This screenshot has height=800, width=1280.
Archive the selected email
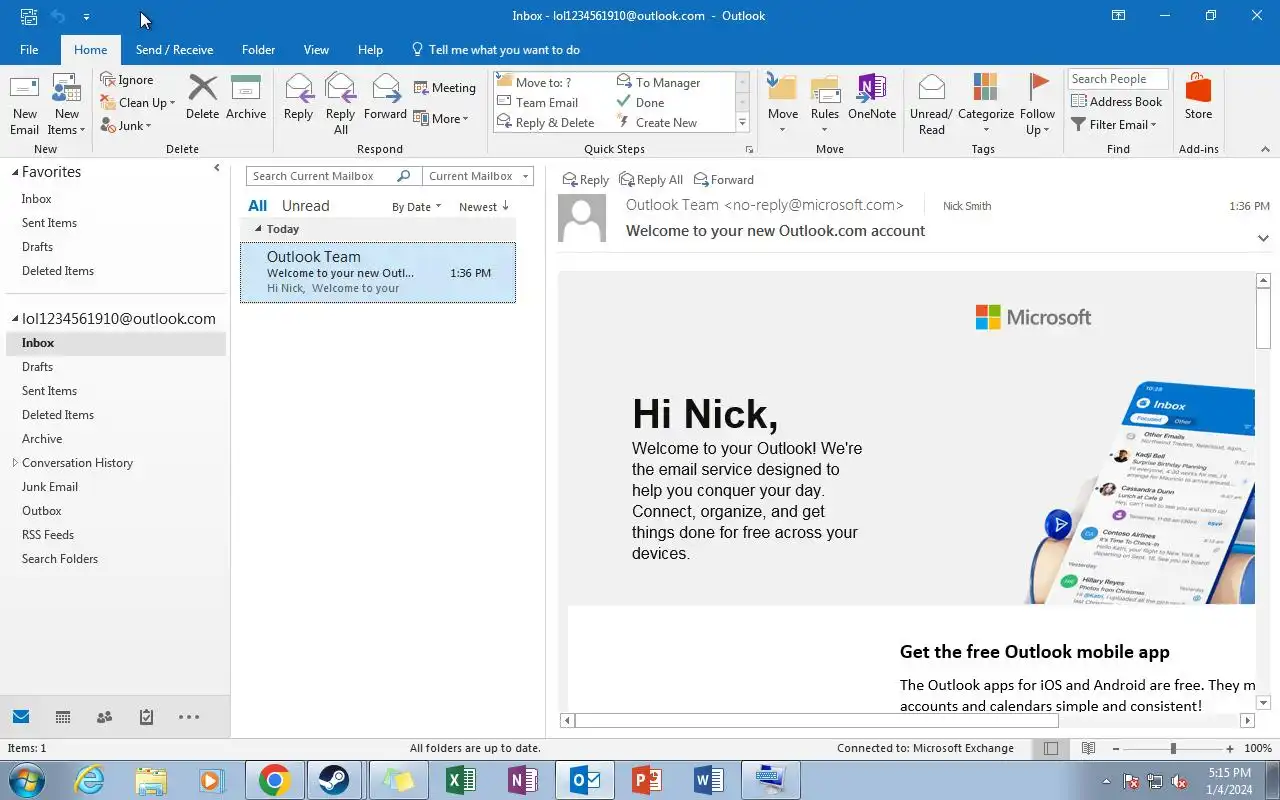[246, 98]
